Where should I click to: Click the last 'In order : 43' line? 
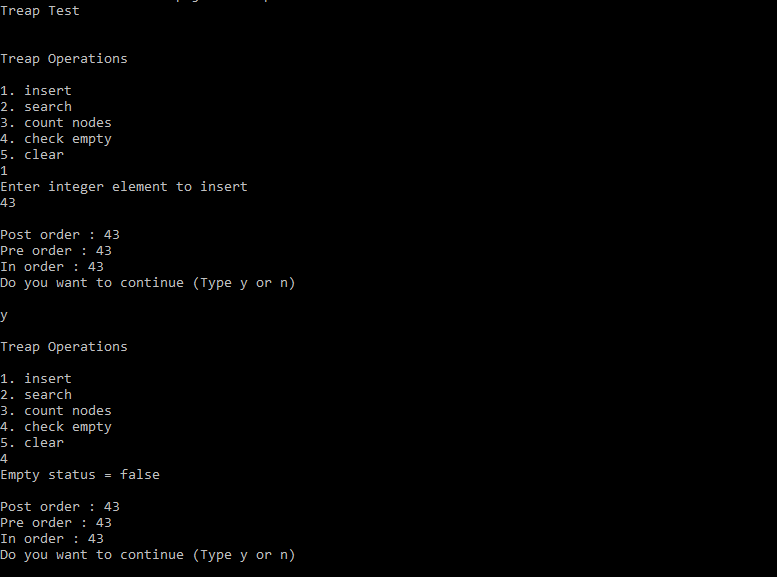[x=52, y=539]
